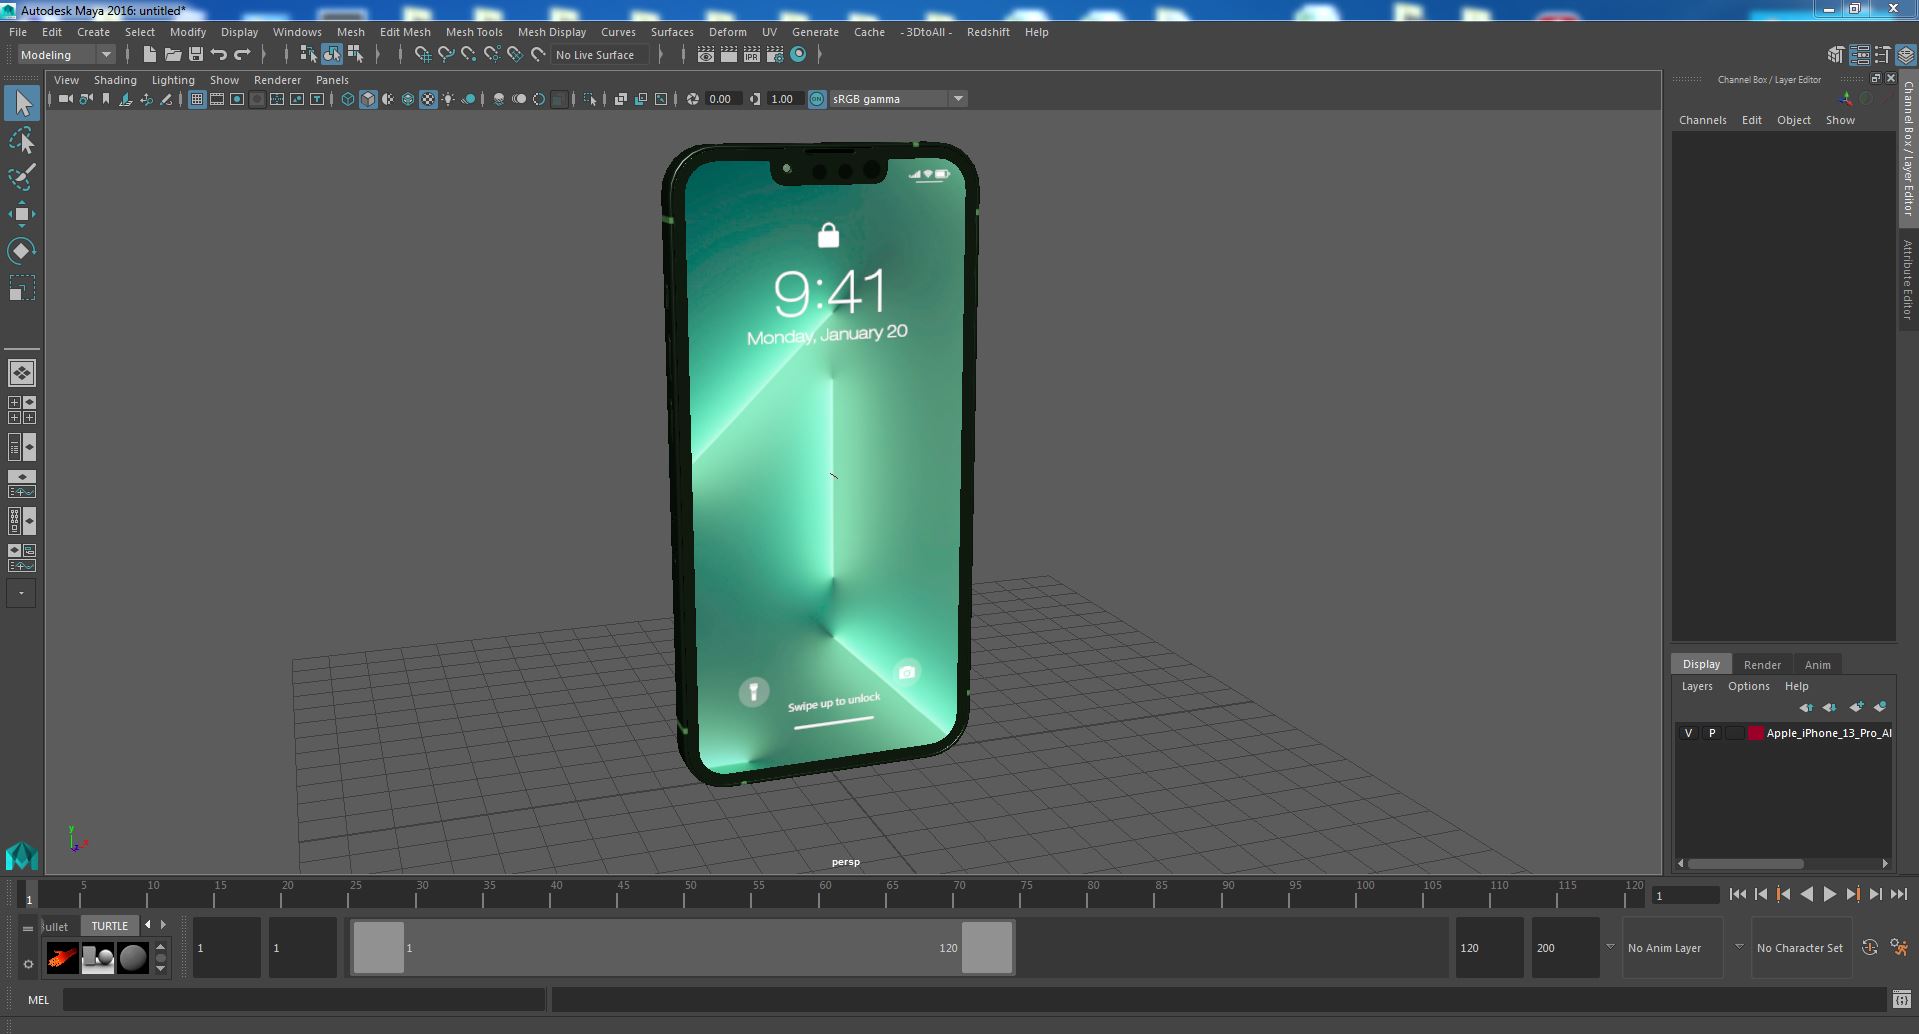
Task: Open the Script Editor icon
Action: (1902, 999)
